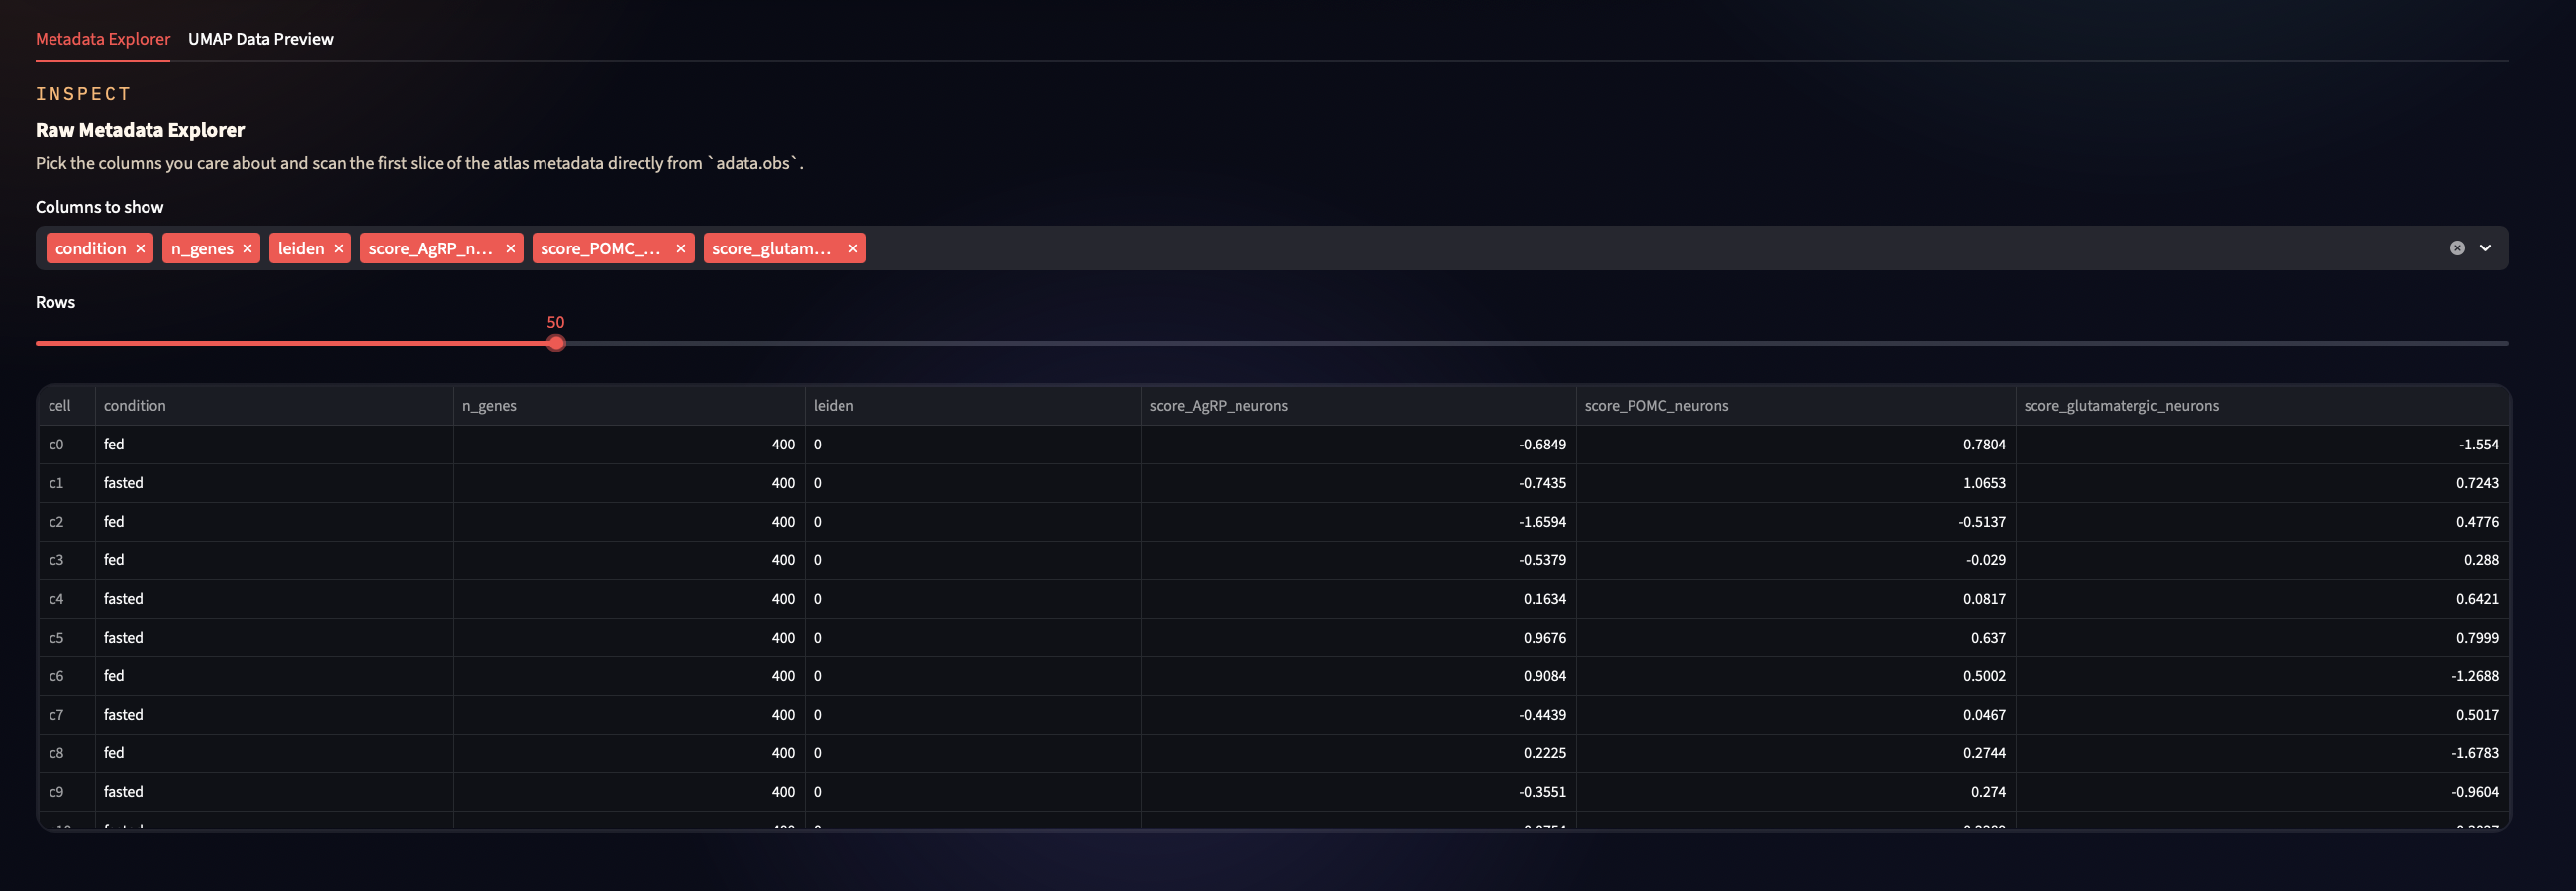The width and height of the screenshot is (2576, 891).
Task: Click the condition cell 'fed' in row c0
Action: [x=274, y=445]
